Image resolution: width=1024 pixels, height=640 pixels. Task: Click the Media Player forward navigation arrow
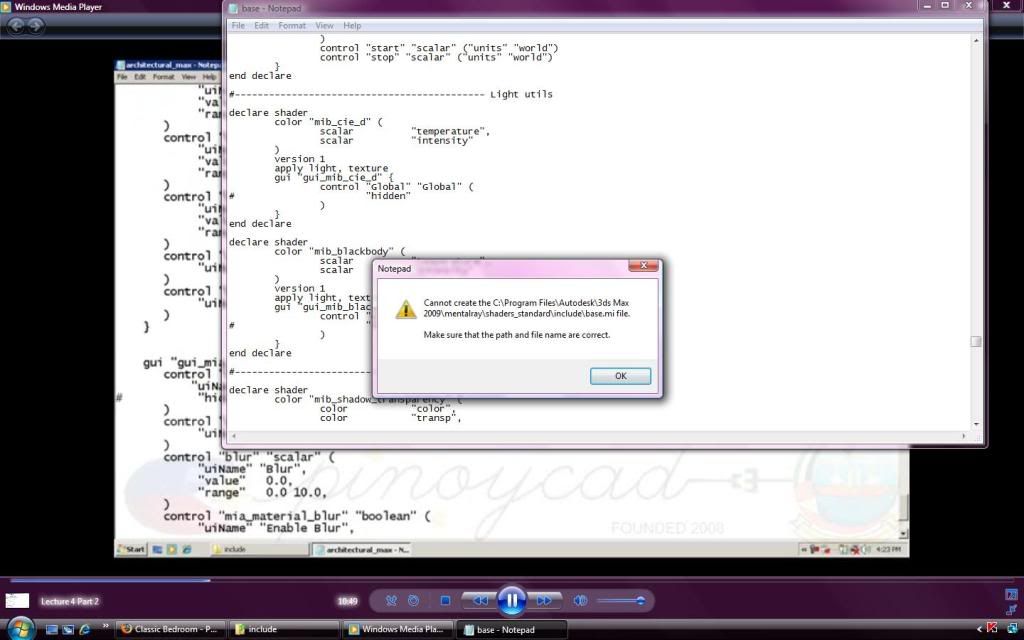tap(36, 25)
